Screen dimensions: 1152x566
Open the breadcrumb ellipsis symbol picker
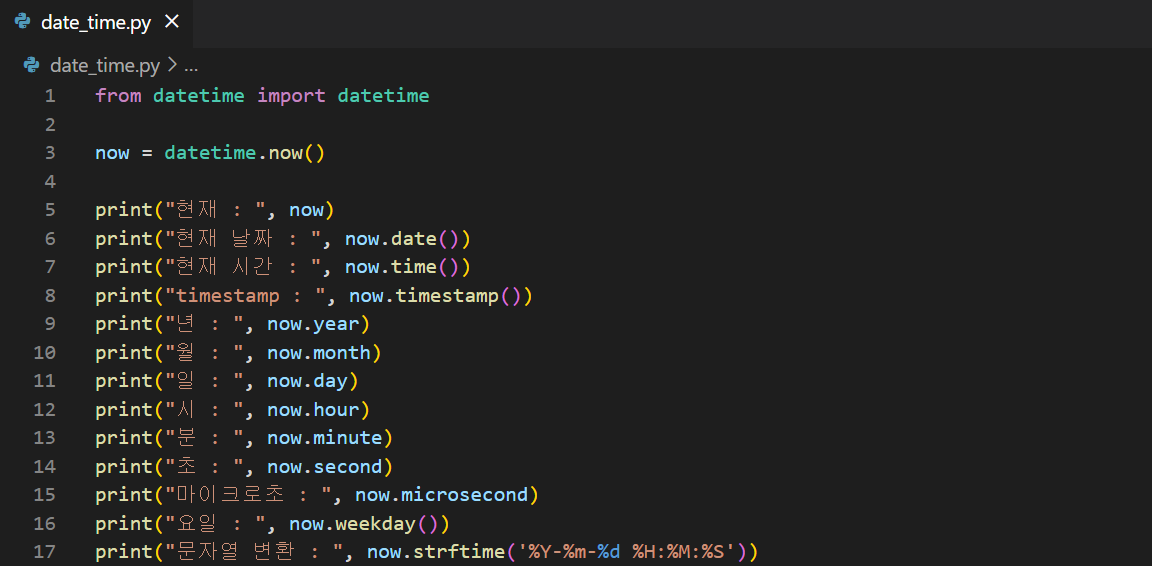[191, 65]
